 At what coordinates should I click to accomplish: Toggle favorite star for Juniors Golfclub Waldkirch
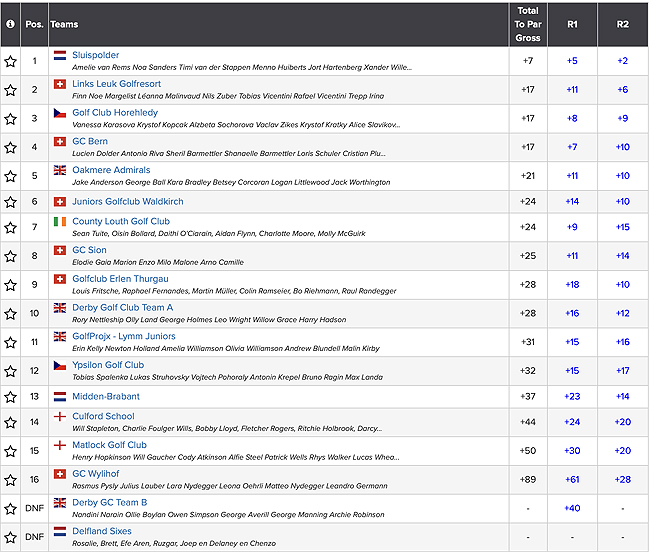10,202
